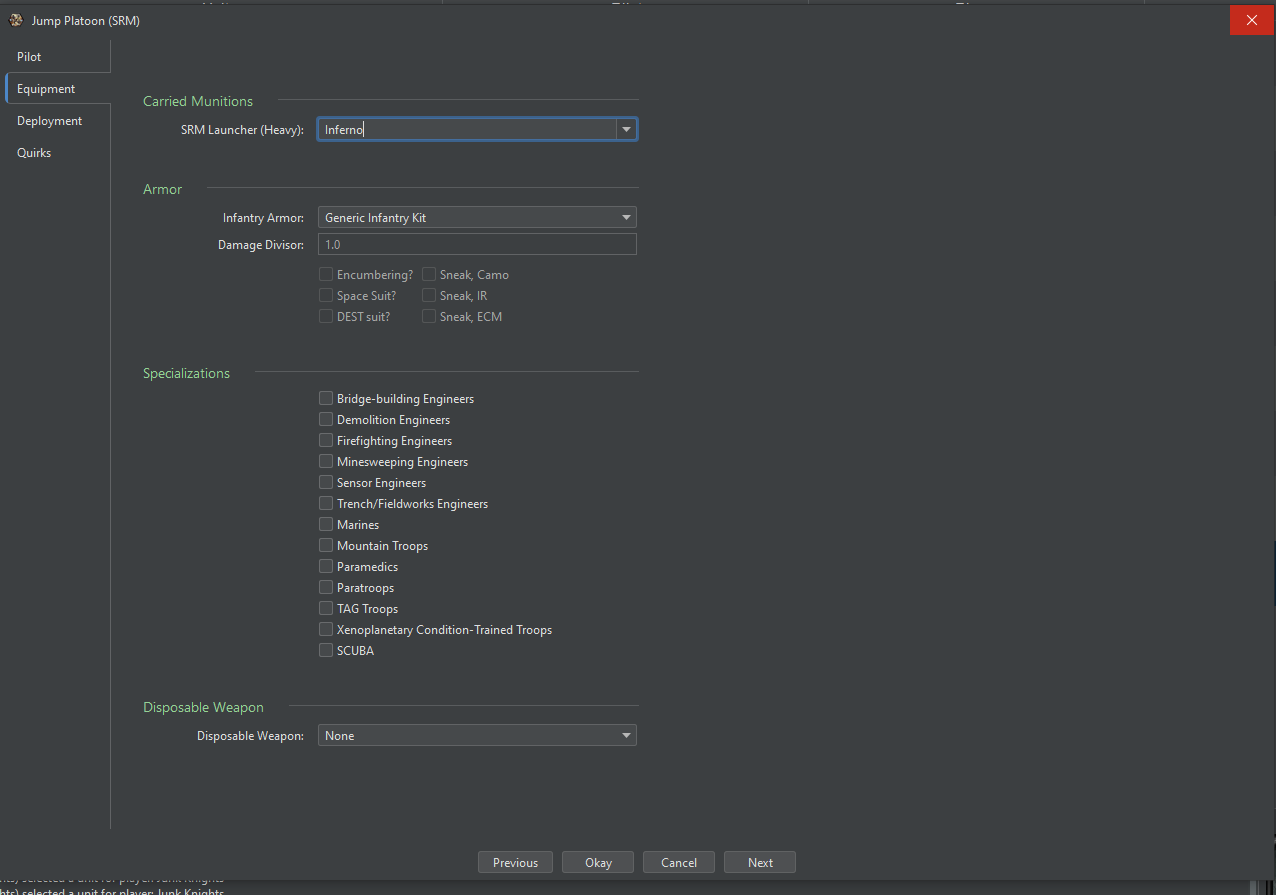Advance with the Next button

(760, 863)
